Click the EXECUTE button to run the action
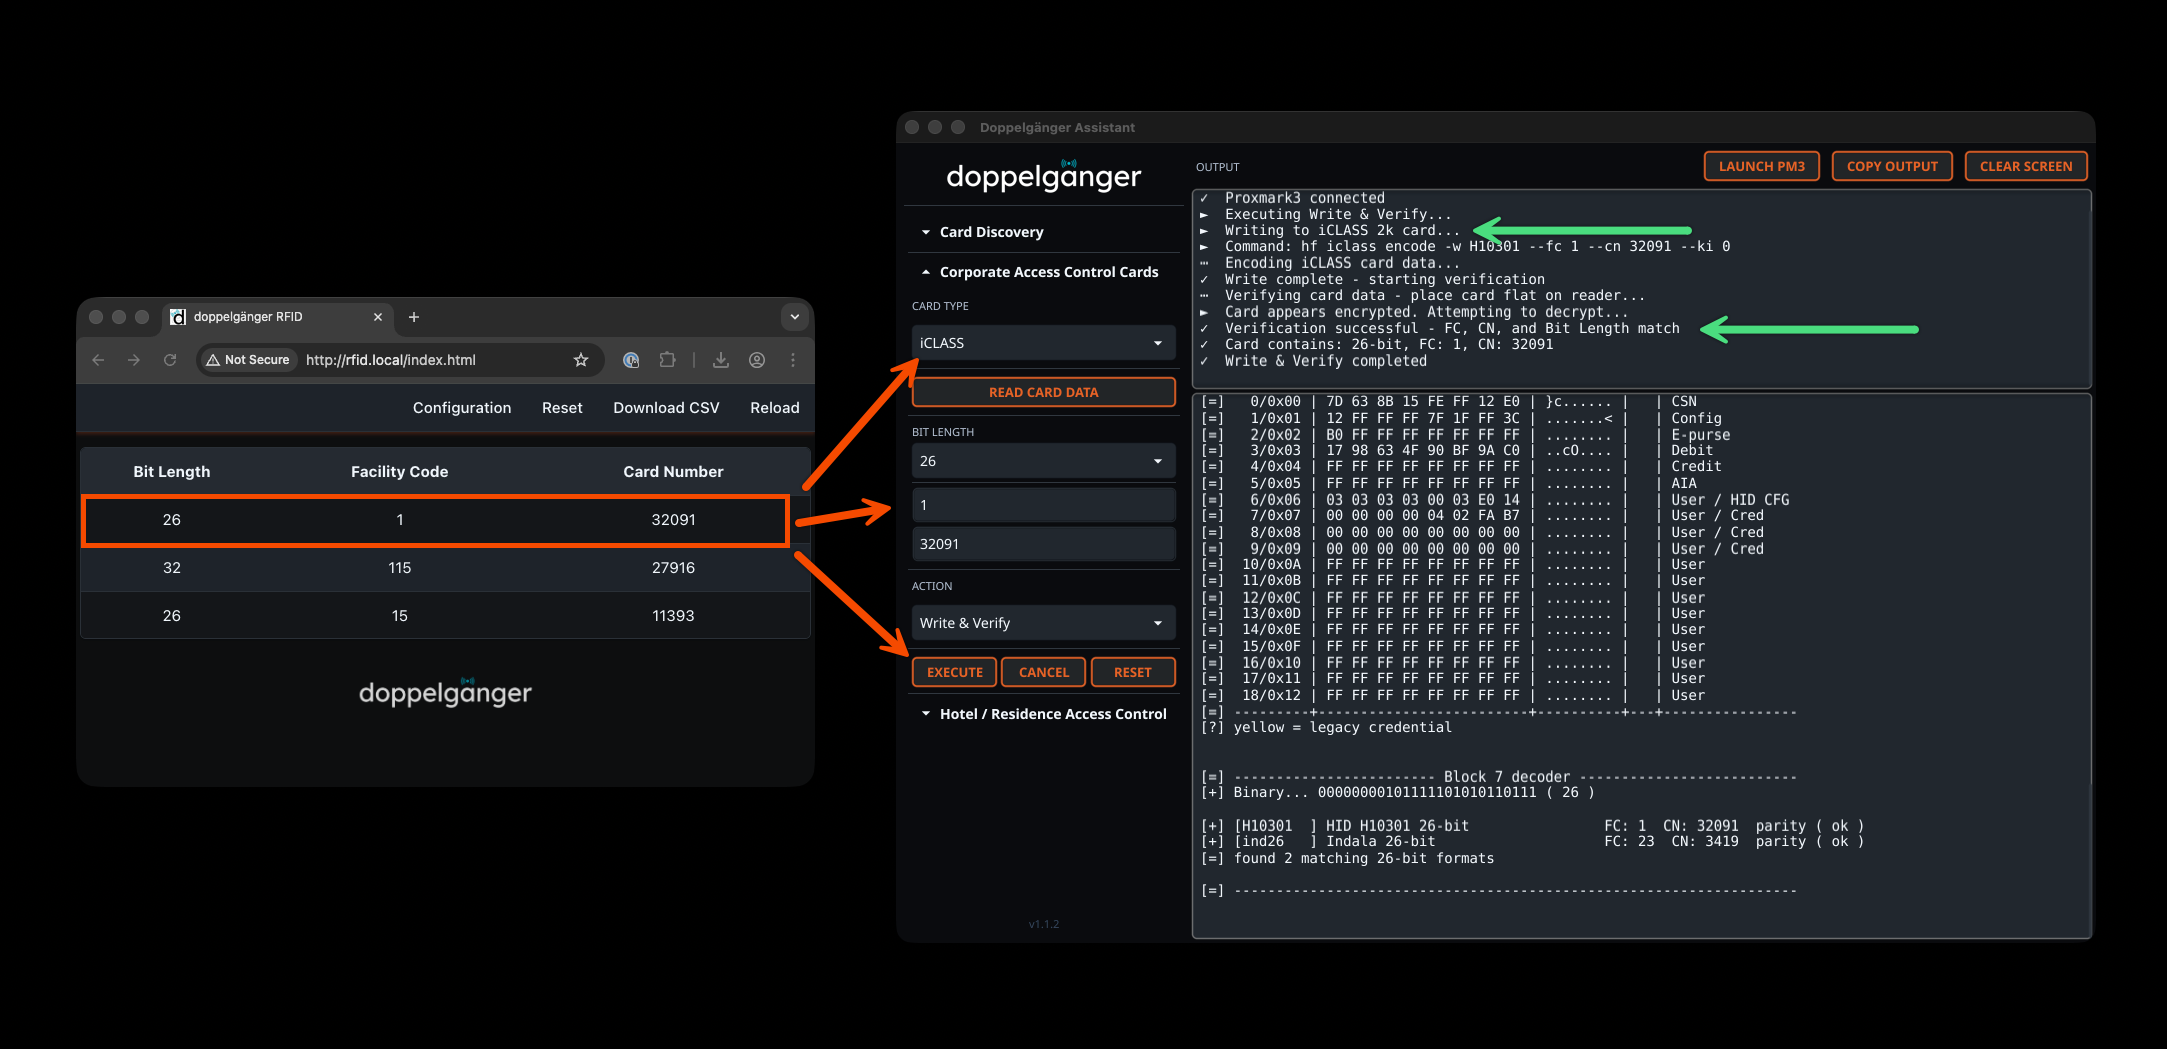 pyautogui.click(x=953, y=671)
